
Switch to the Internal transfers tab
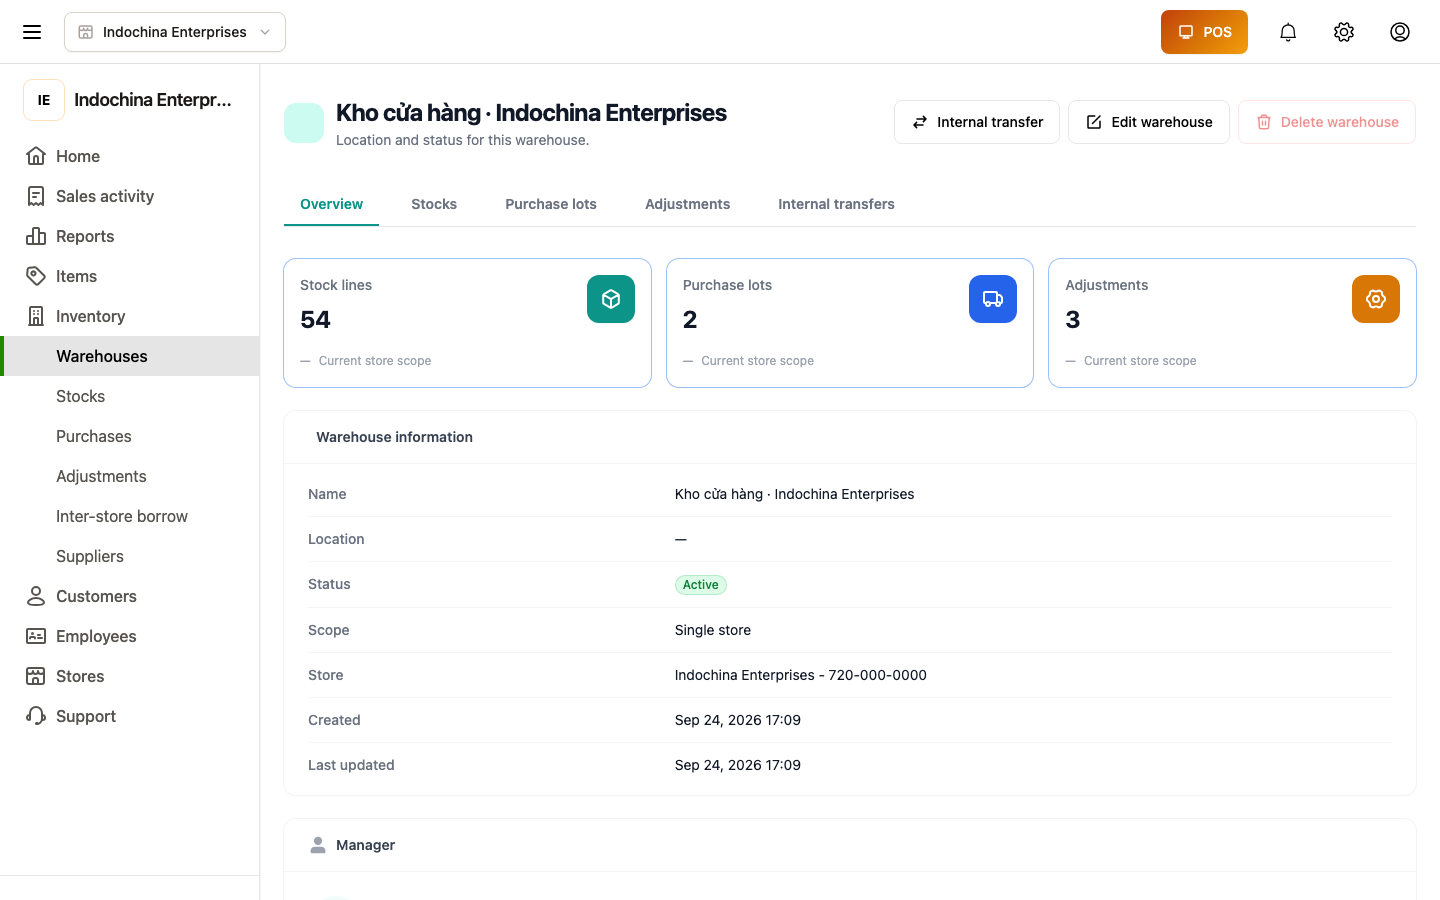[x=837, y=204]
